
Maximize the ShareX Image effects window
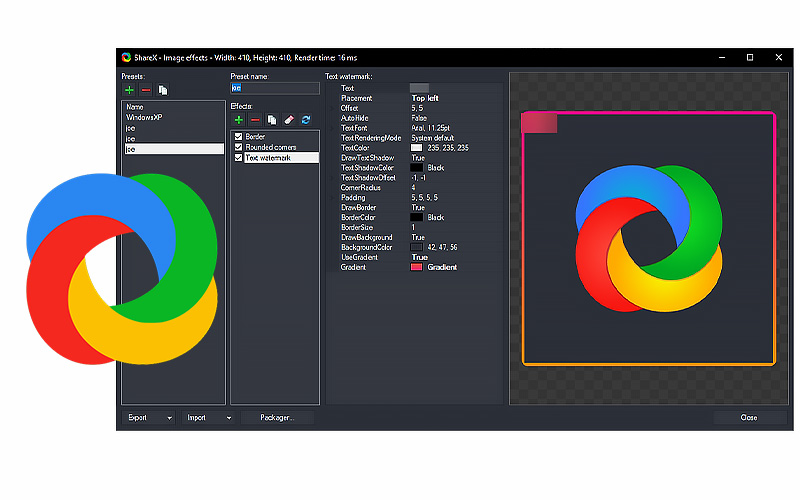750,58
